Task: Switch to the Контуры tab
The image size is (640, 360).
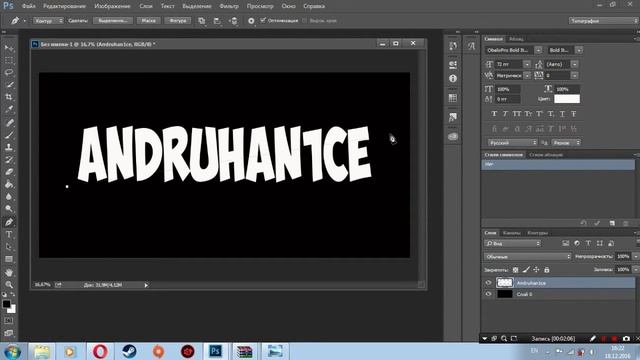Action: click(538, 233)
